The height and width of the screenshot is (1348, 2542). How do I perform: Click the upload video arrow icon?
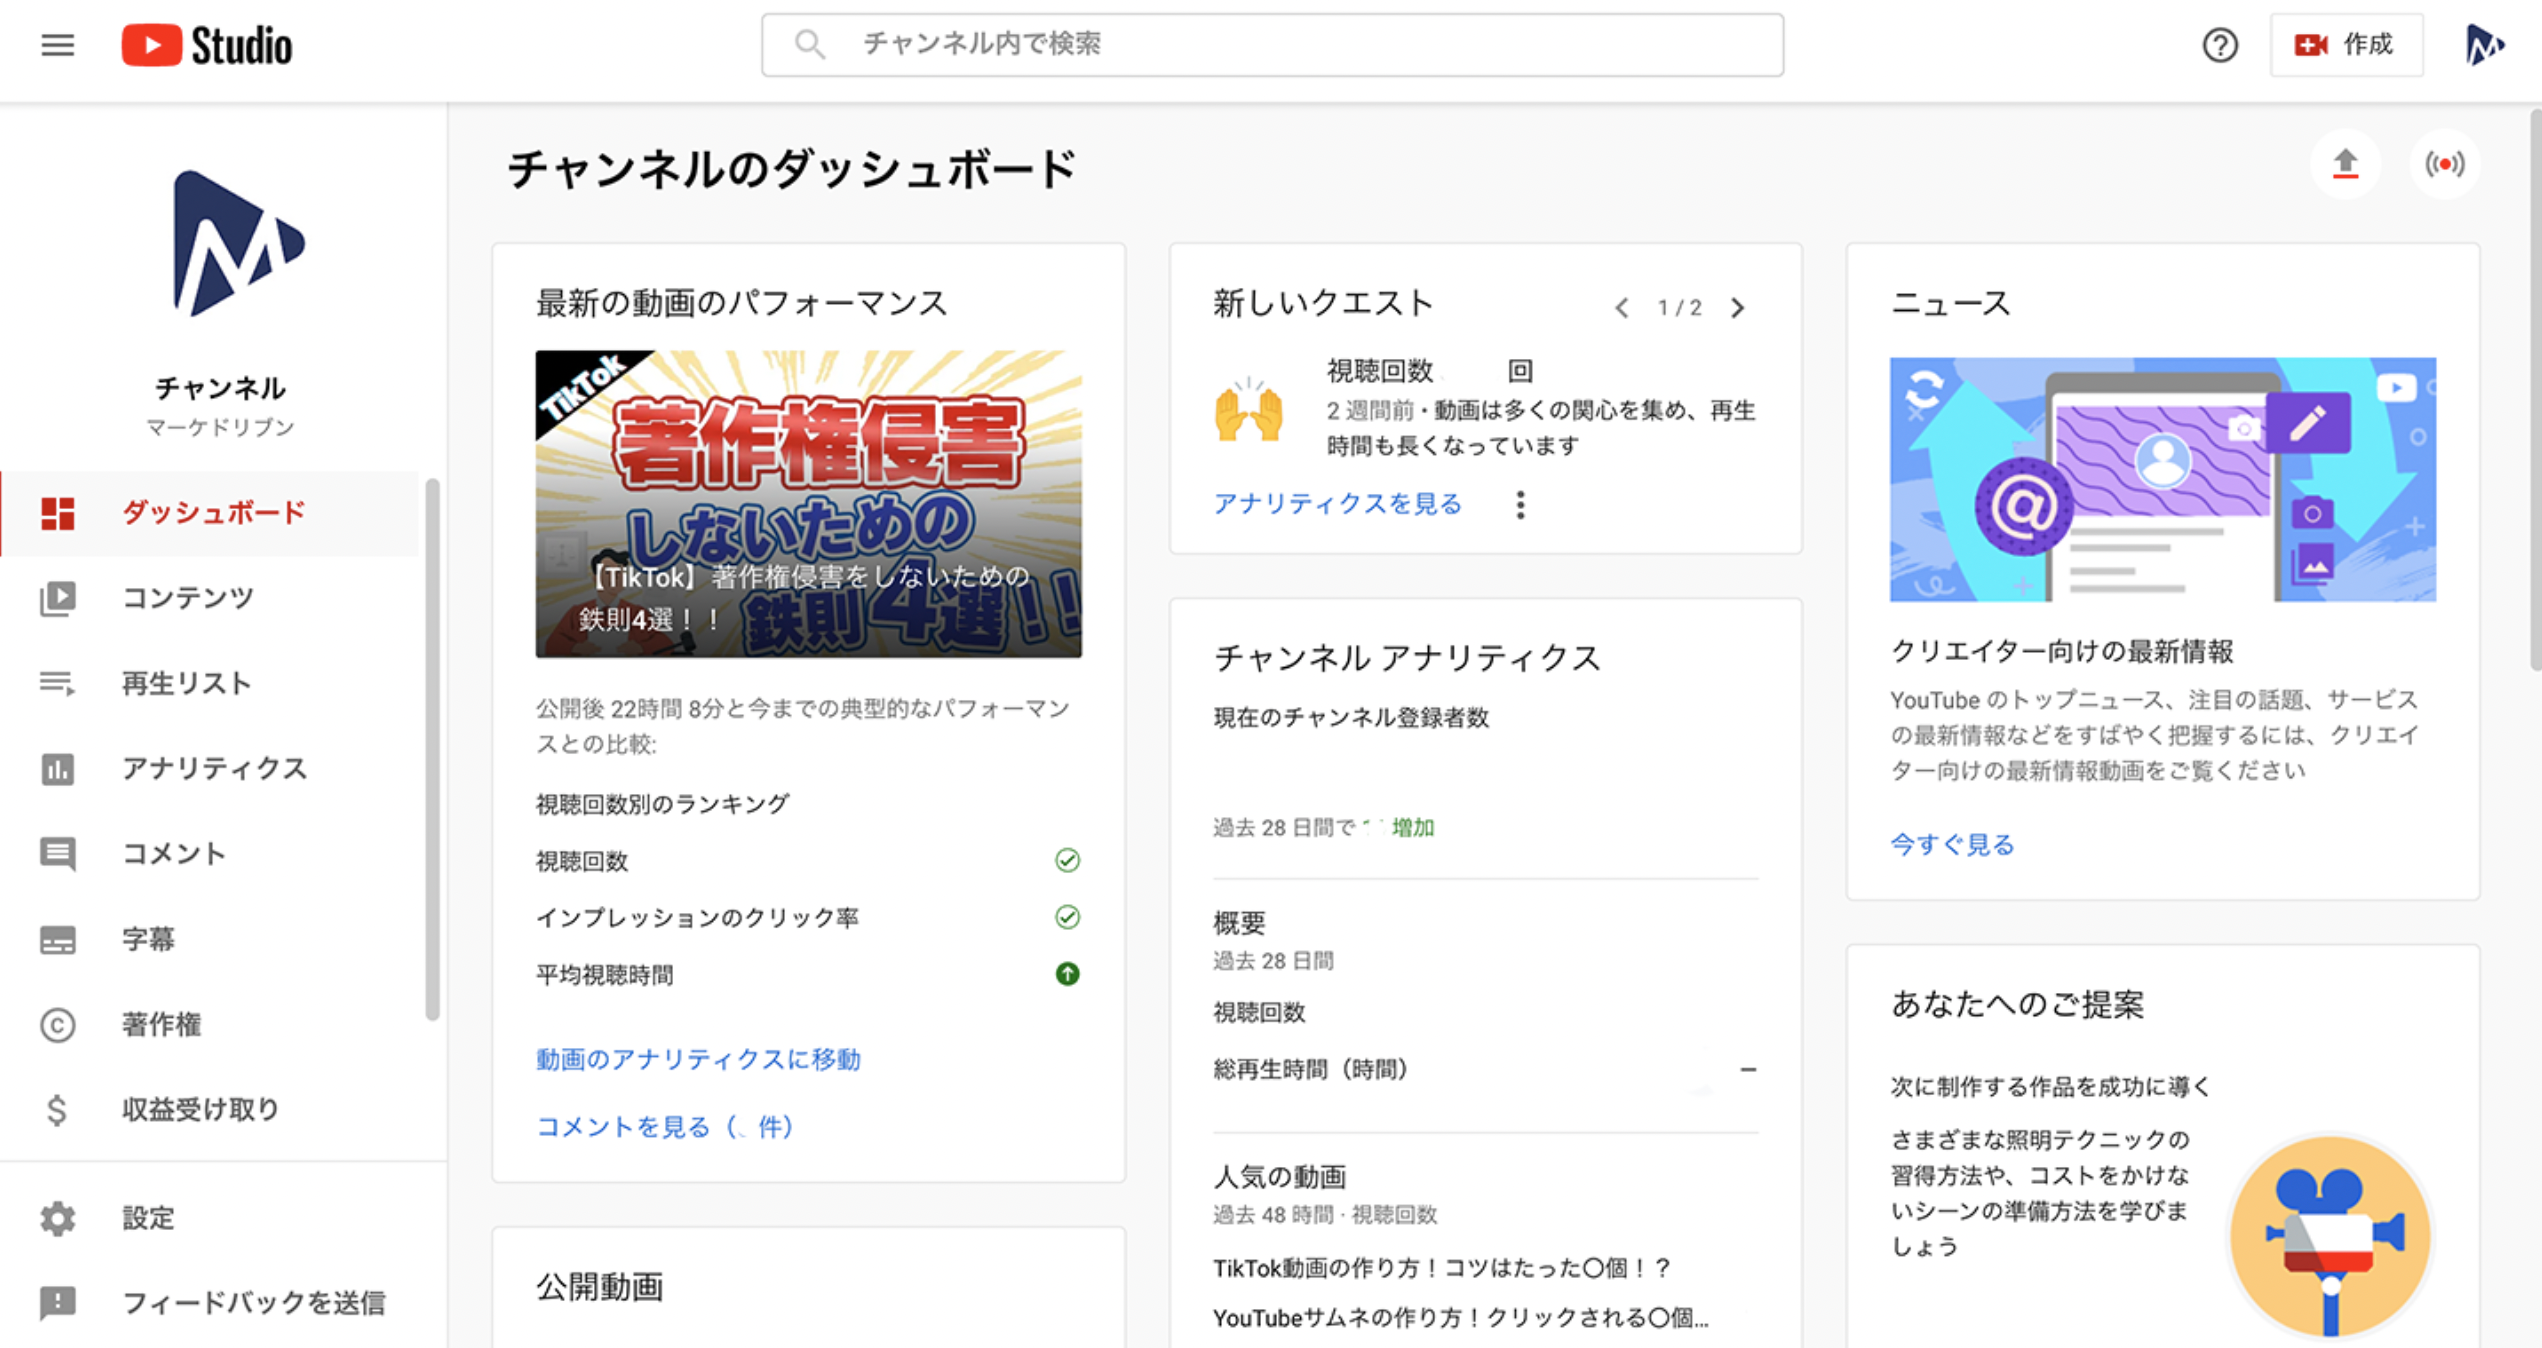(2345, 164)
